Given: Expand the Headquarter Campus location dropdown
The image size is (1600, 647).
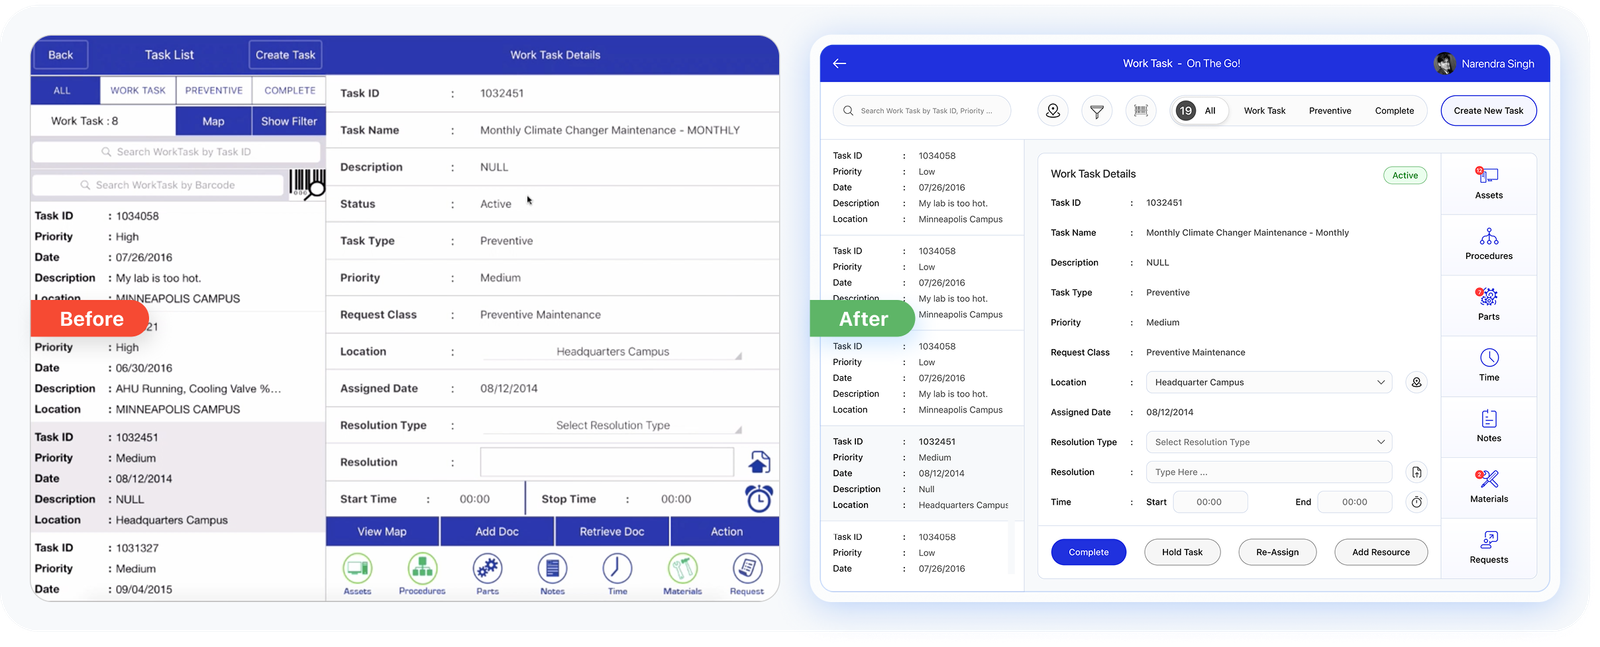Looking at the screenshot, I should [1269, 382].
